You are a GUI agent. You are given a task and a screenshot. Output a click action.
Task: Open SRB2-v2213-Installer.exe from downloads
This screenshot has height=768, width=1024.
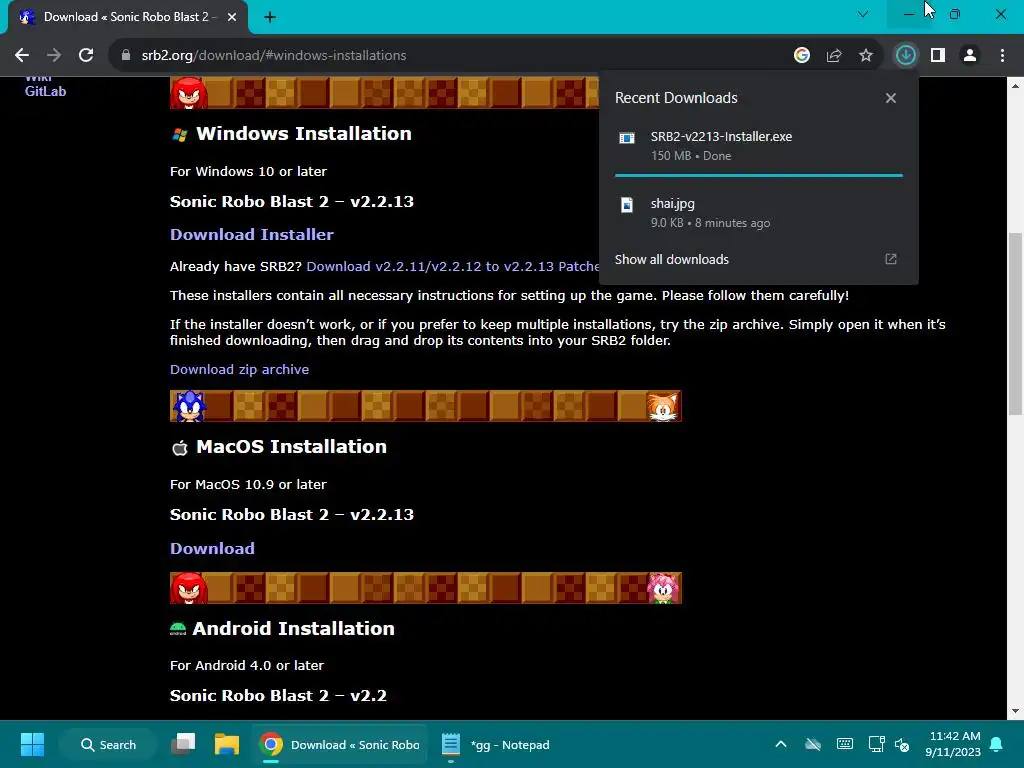click(758, 146)
